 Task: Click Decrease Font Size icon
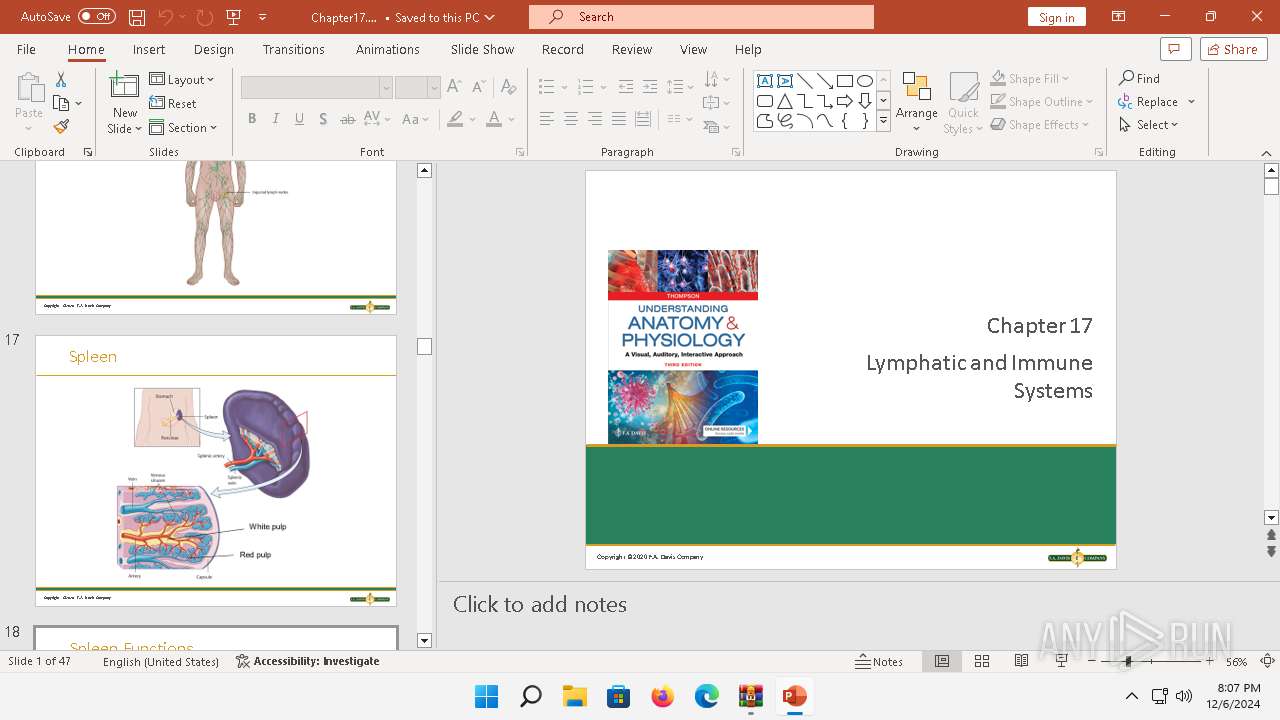point(477,87)
